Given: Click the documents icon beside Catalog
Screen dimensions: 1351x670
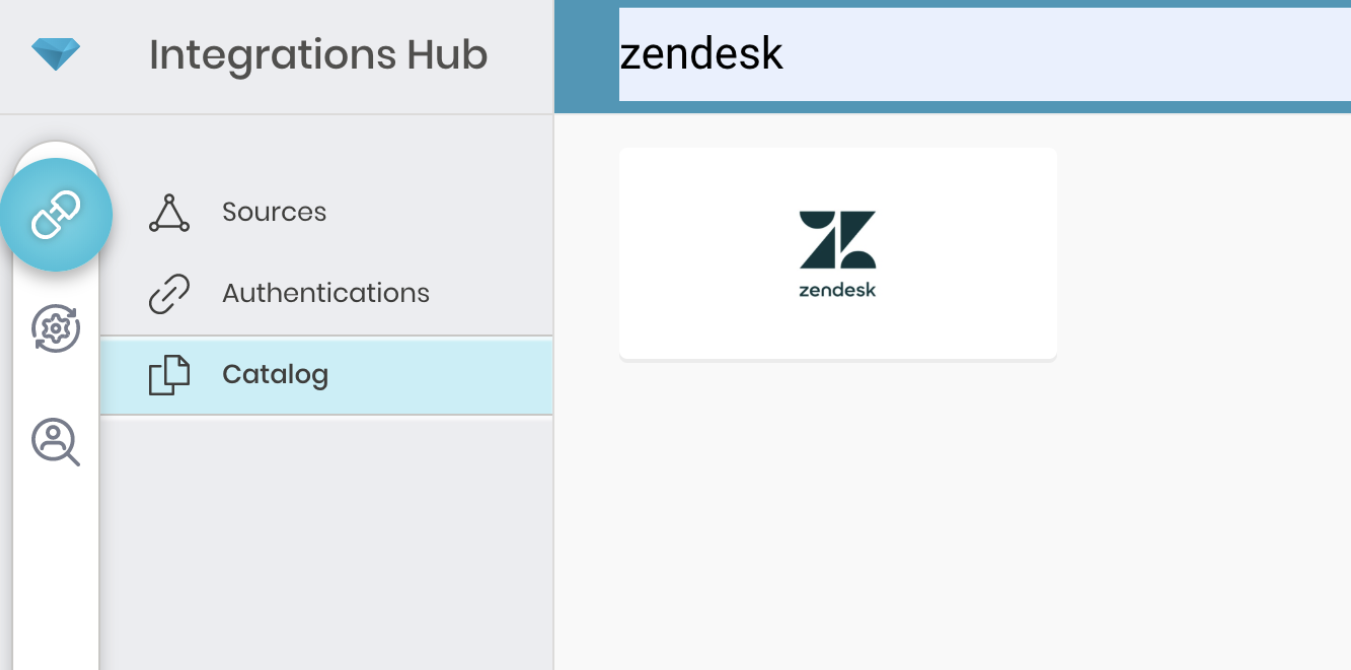Looking at the screenshot, I should tap(169, 376).
